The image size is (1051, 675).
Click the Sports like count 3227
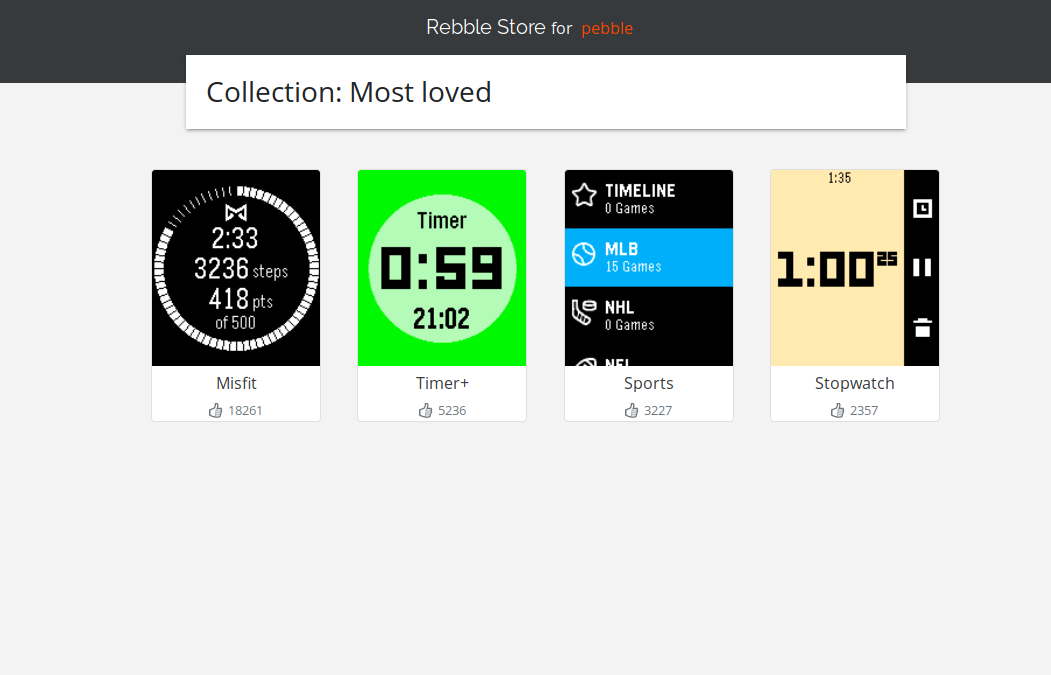tap(658, 411)
